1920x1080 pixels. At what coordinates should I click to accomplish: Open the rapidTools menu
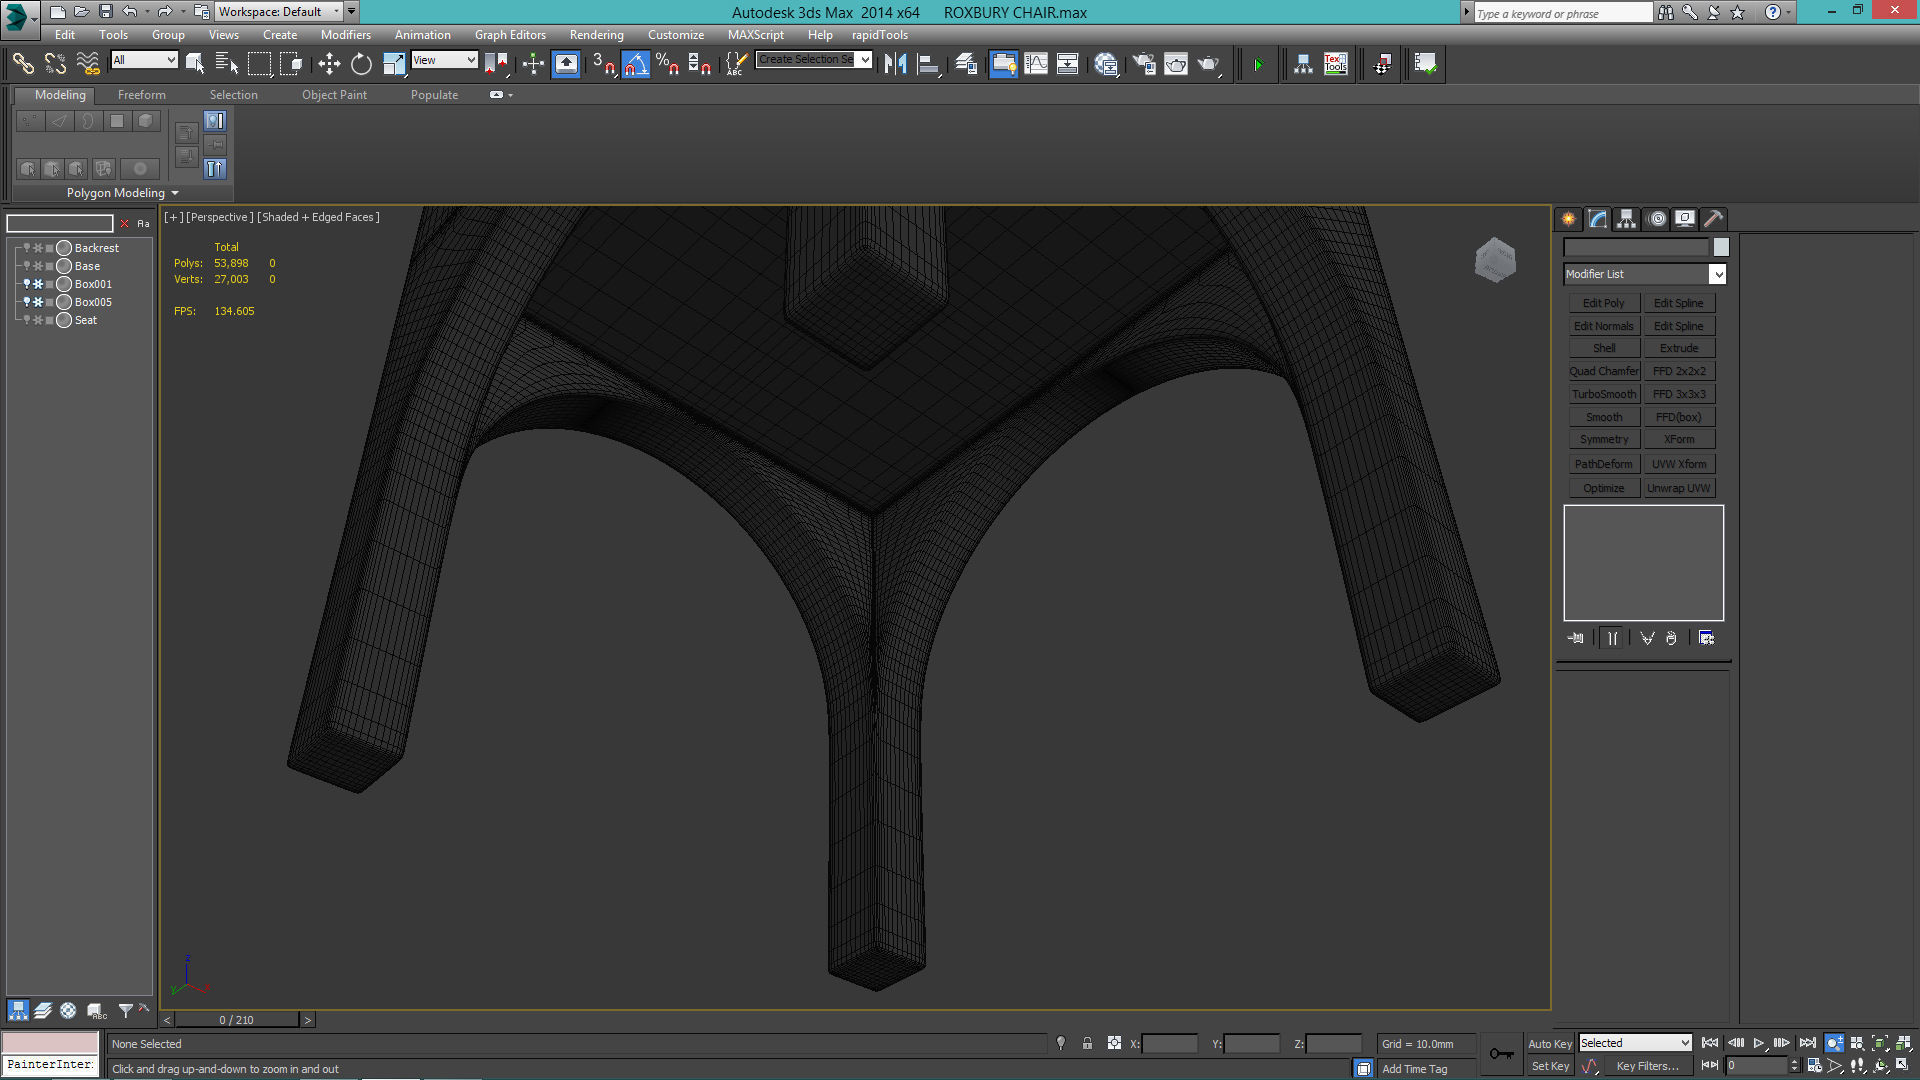coord(880,35)
